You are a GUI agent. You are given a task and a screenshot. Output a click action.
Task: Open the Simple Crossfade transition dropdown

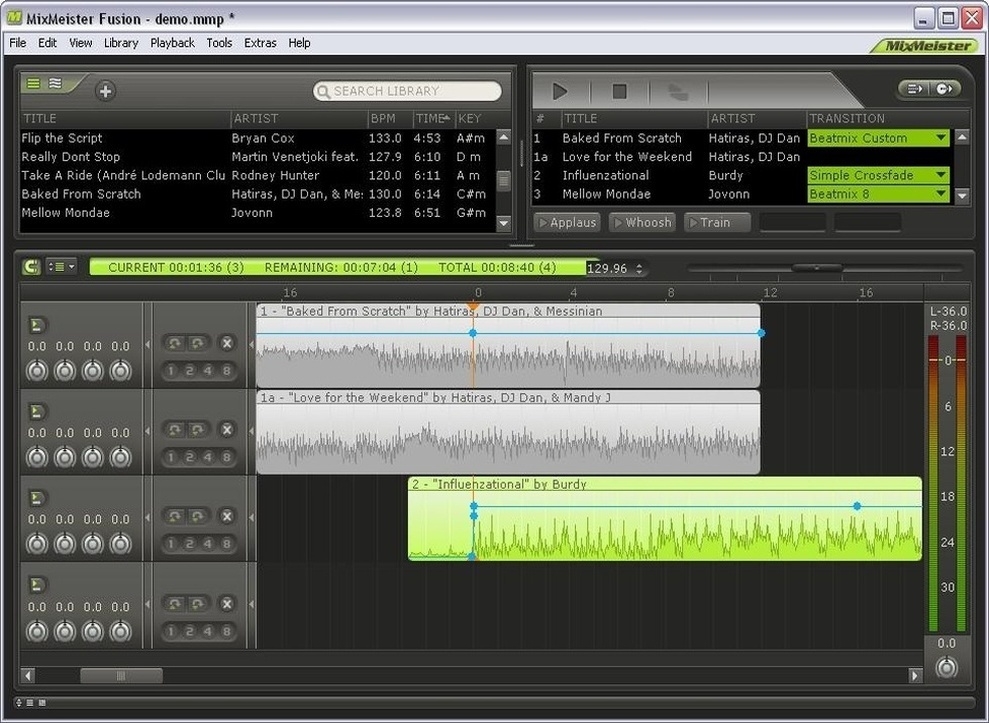coord(941,175)
